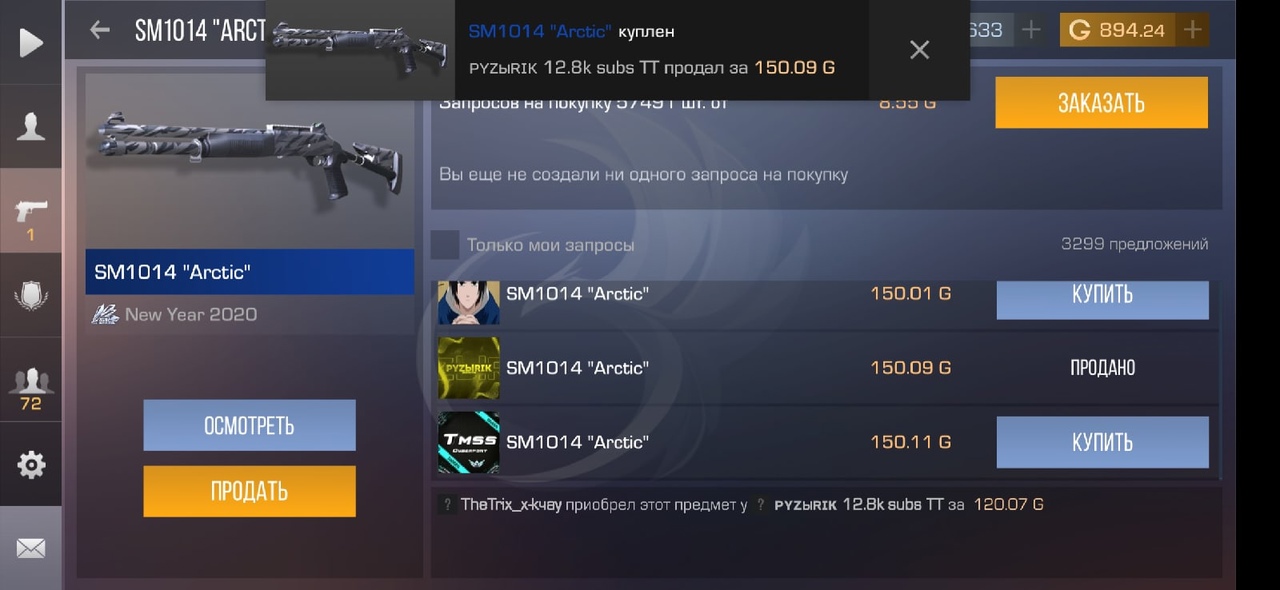Add gold via plus next to 894.24

pos(1192,30)
